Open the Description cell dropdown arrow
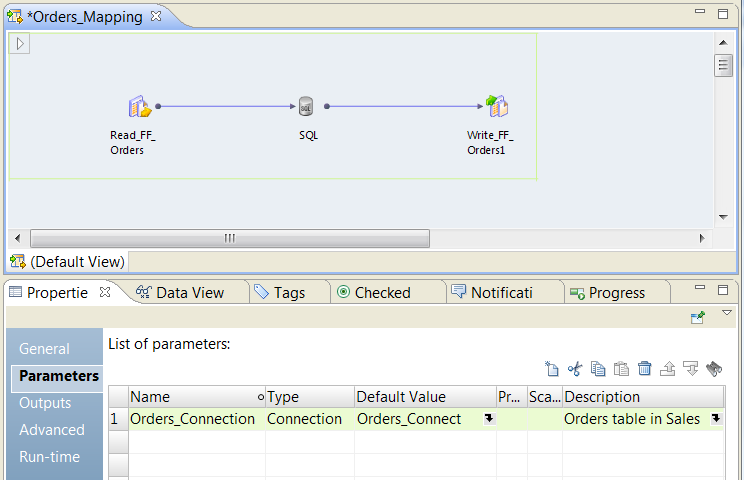This screenshot has height=480, width=744. [x=716, y=419]
